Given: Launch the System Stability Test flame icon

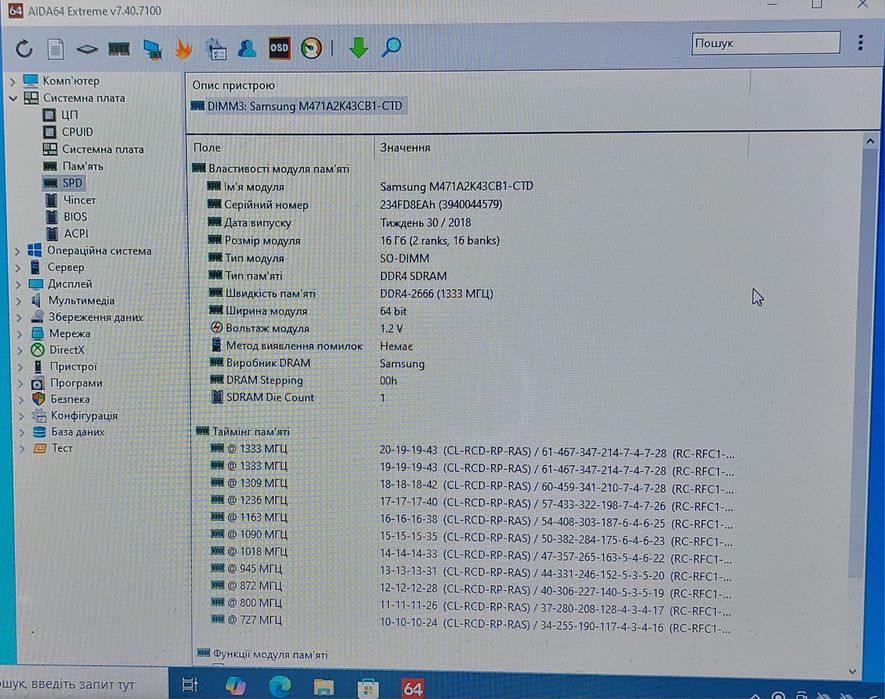Looking at the screenshot, I should pos(183,49).
